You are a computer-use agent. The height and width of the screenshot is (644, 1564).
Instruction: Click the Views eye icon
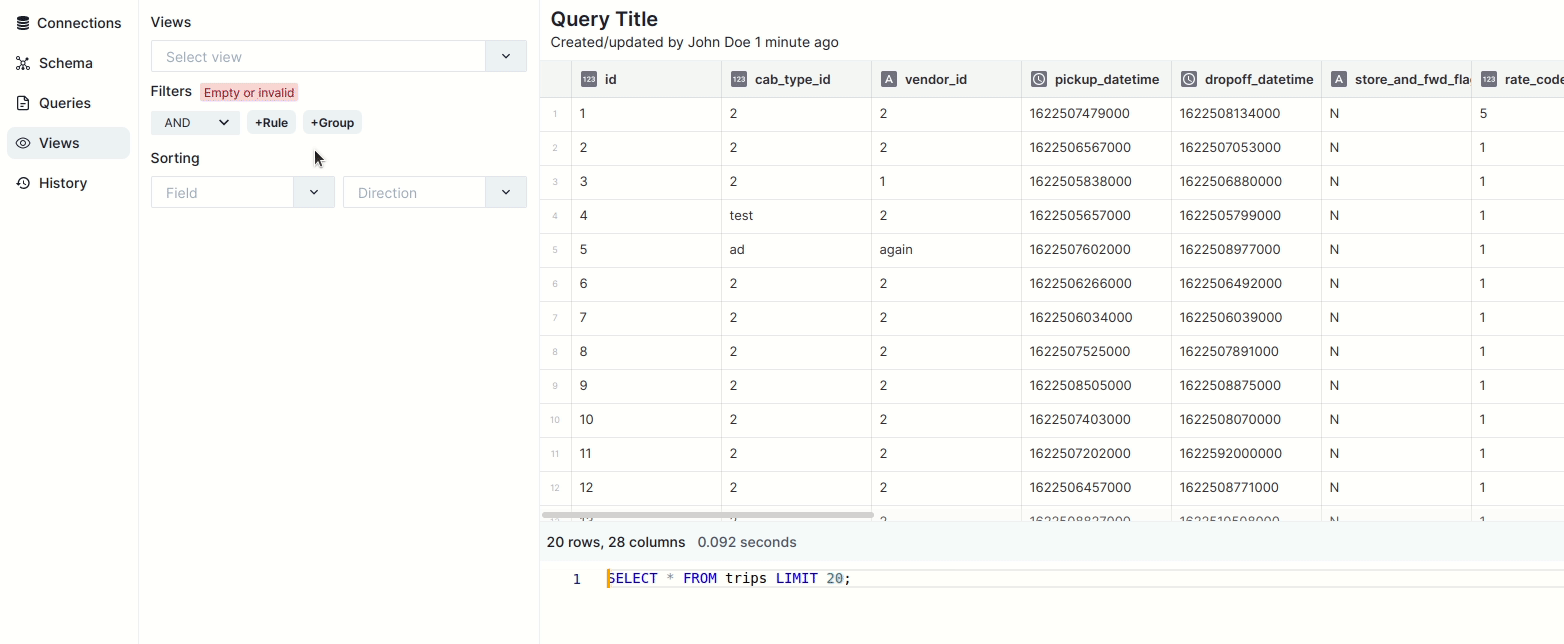23,143
